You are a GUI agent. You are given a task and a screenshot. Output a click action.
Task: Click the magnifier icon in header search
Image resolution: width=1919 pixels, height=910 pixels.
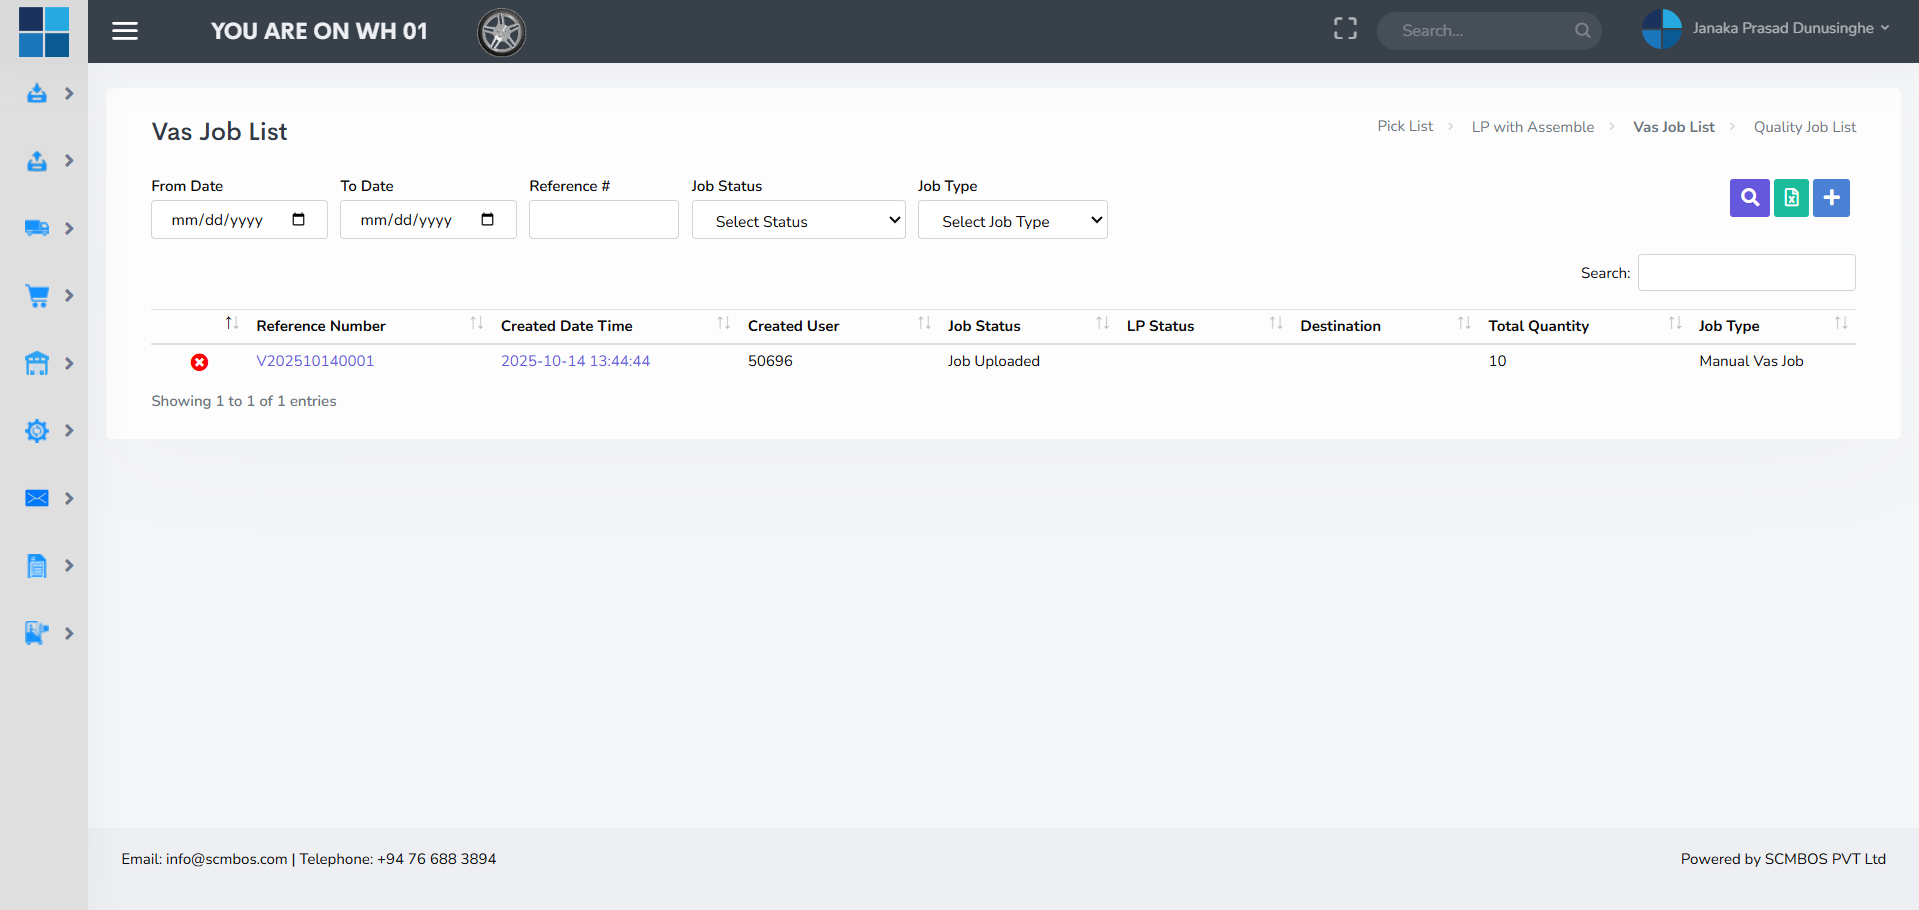pyautogui.click(x=1582, y=30)
